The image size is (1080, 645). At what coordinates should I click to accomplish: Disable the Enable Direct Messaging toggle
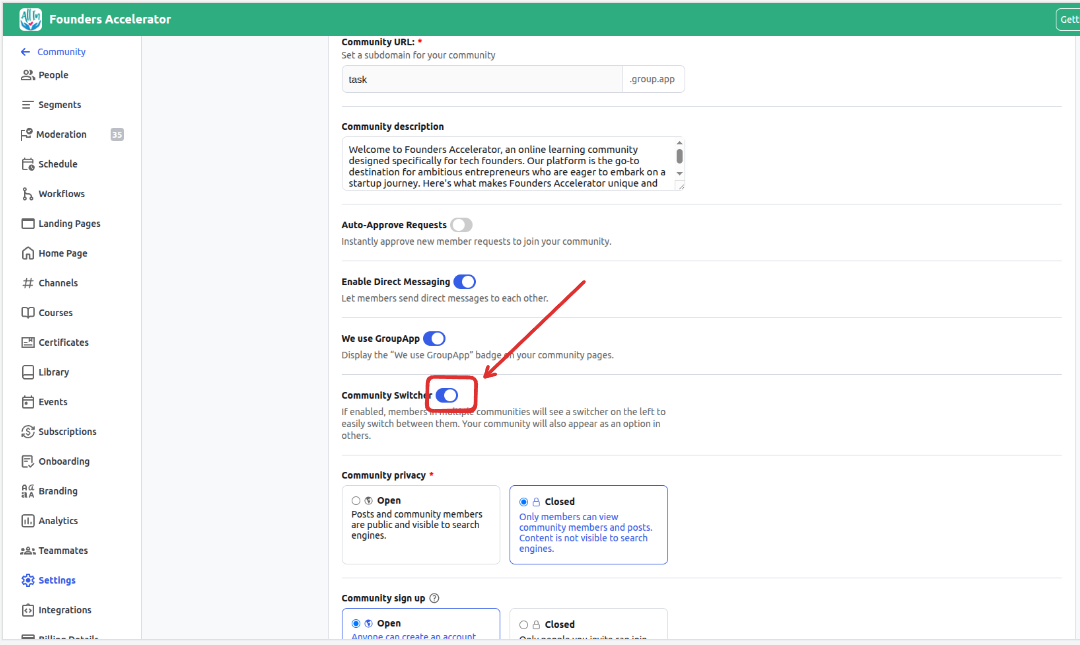tap(465, 281)
